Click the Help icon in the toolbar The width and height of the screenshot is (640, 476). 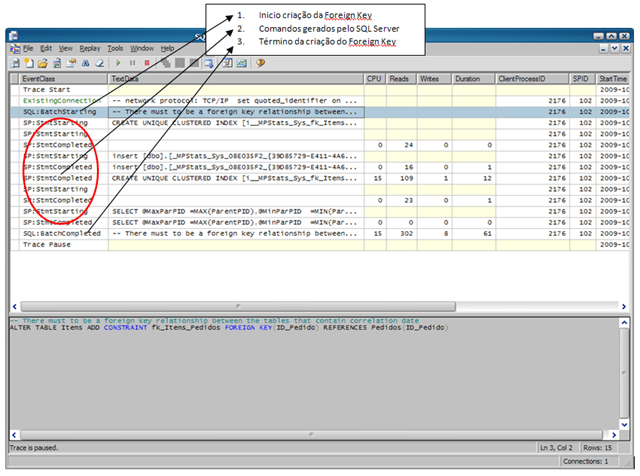(x=259, y=63)
